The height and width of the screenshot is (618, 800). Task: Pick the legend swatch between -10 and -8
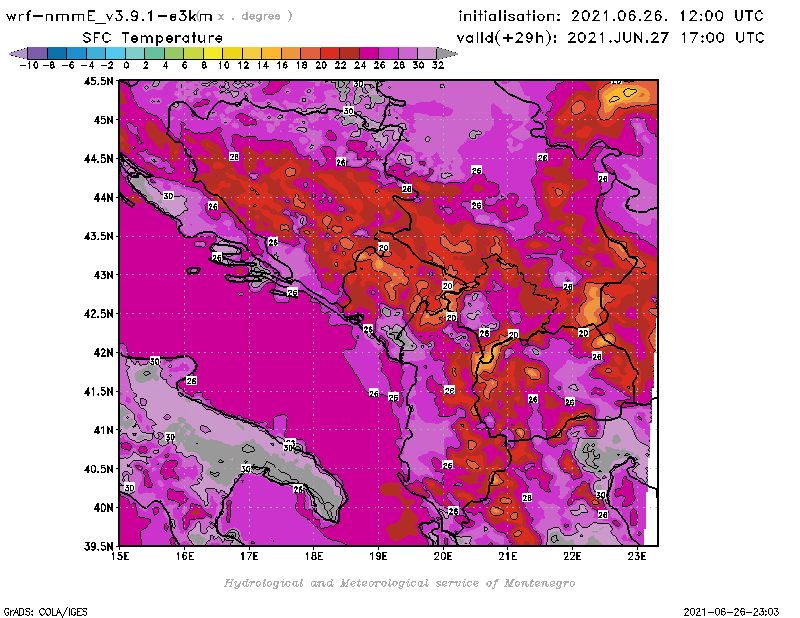point(38,53)
